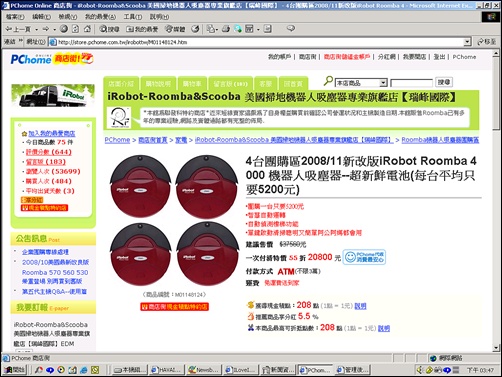Click the Stop loading toolbar icon
This screenshot has height=377, width=502.
tap(64, 29)
